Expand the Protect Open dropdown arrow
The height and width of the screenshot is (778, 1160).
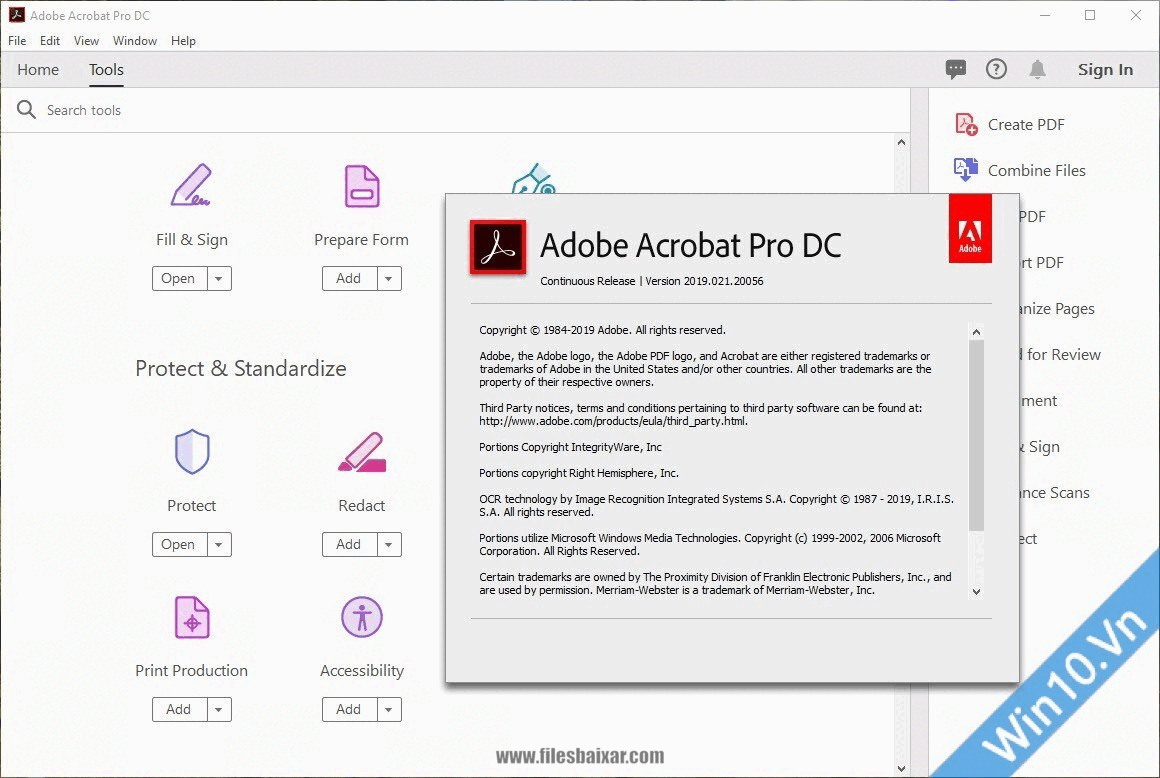point(219,544)
